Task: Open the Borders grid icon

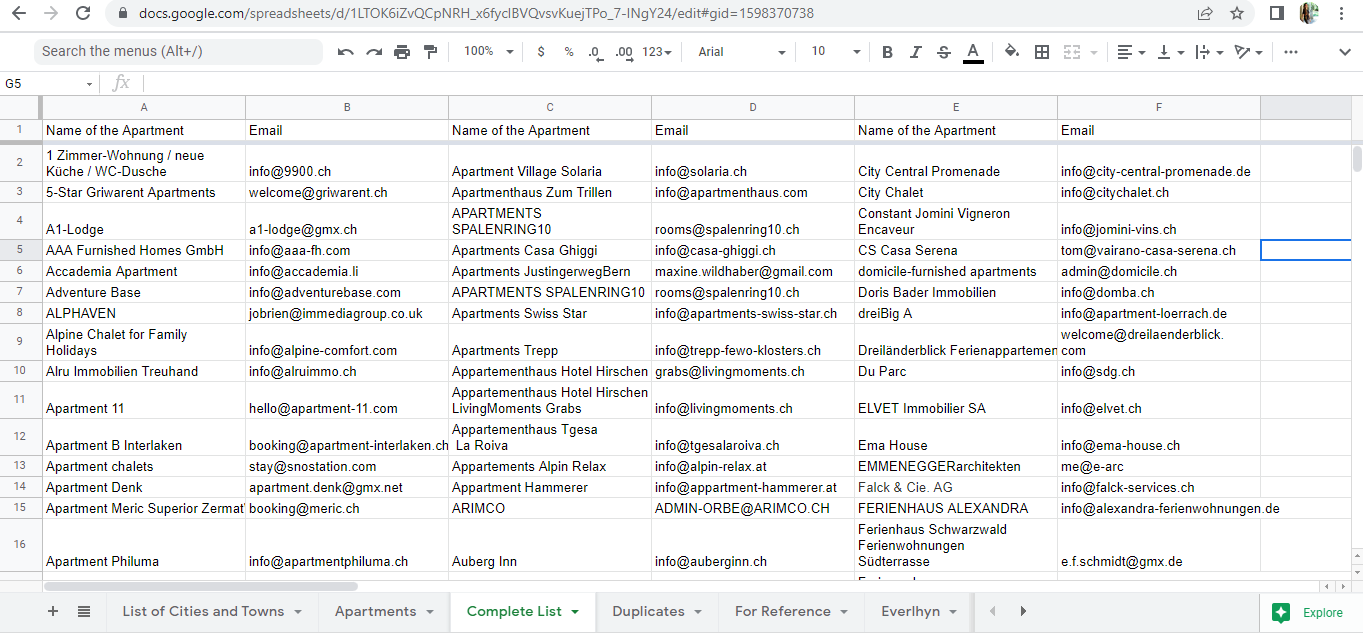Action: click(1042, 52)
